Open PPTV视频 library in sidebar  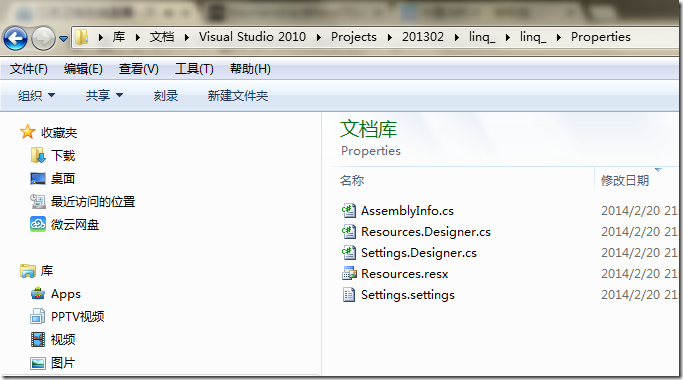pos(78,317)
